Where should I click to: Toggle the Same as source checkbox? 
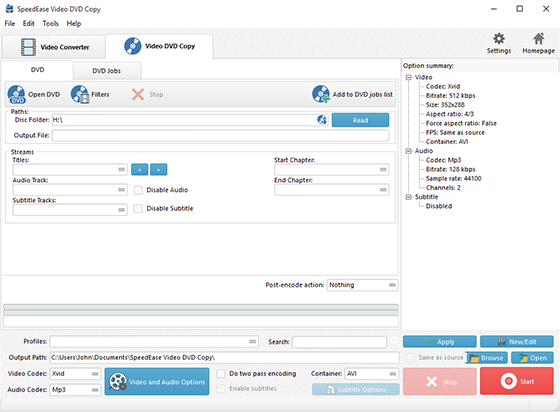click(410, 357)
